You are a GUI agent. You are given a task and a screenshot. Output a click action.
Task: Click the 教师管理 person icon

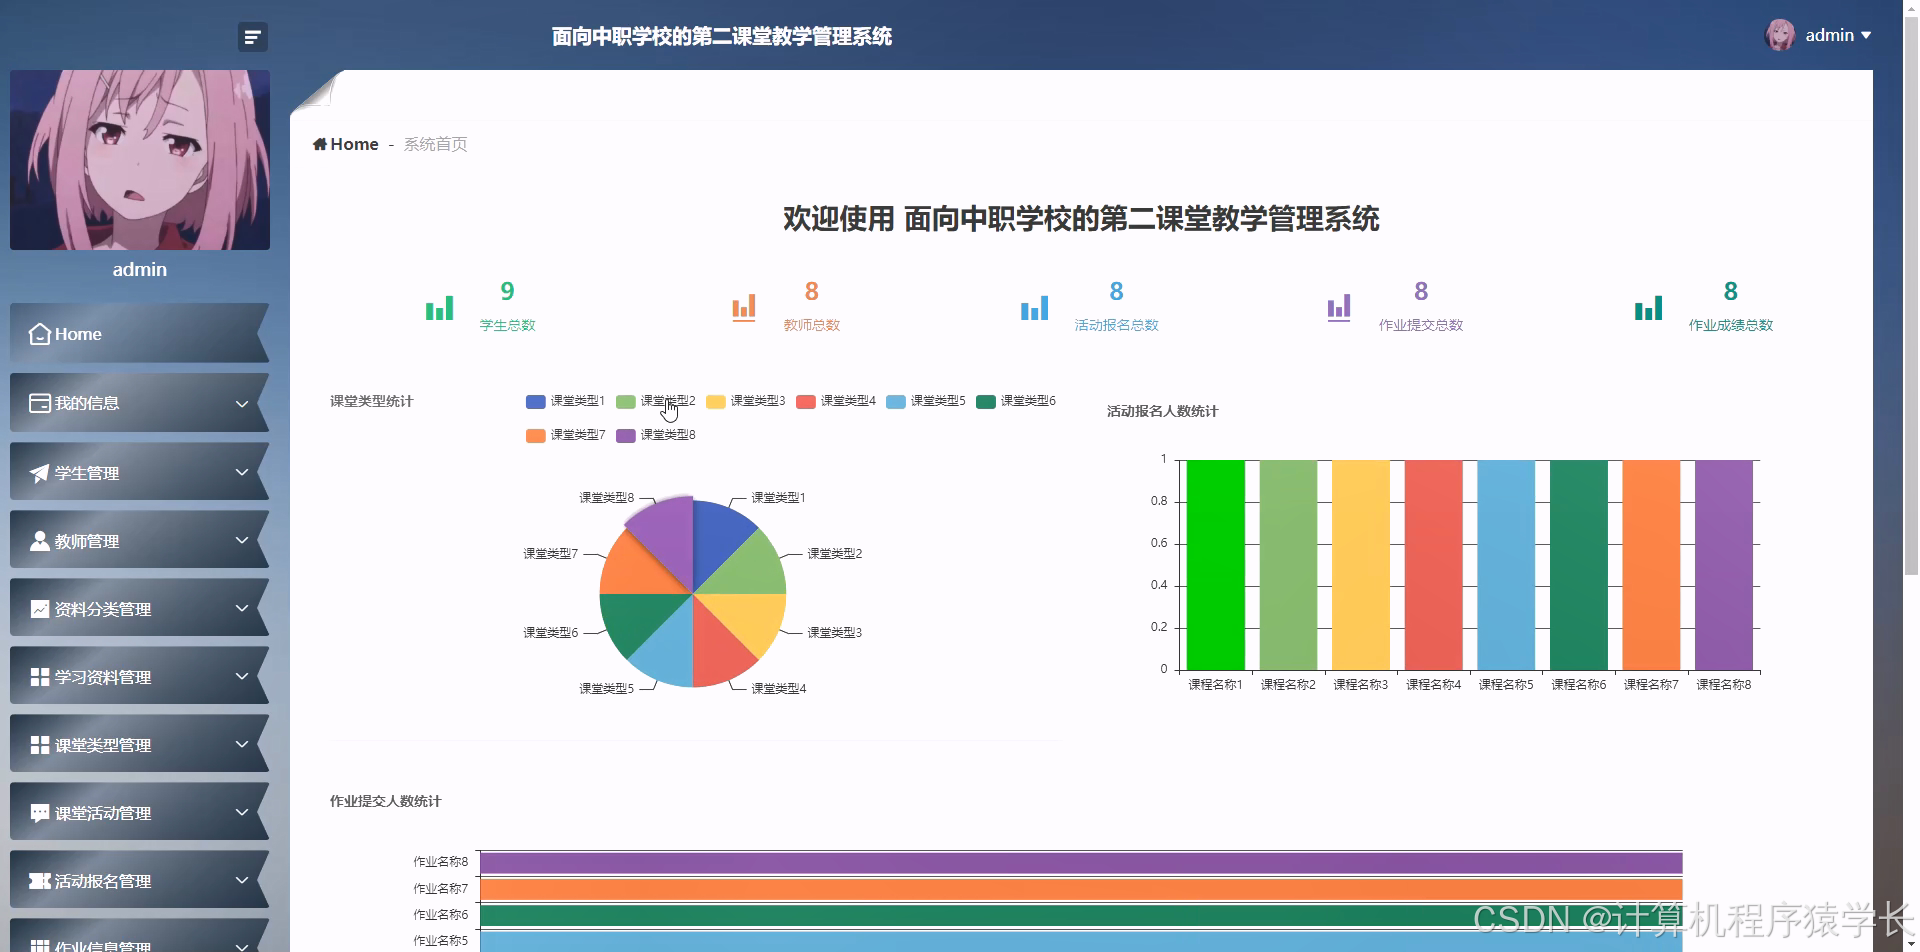pyautogui.click(x=40, y=541)
